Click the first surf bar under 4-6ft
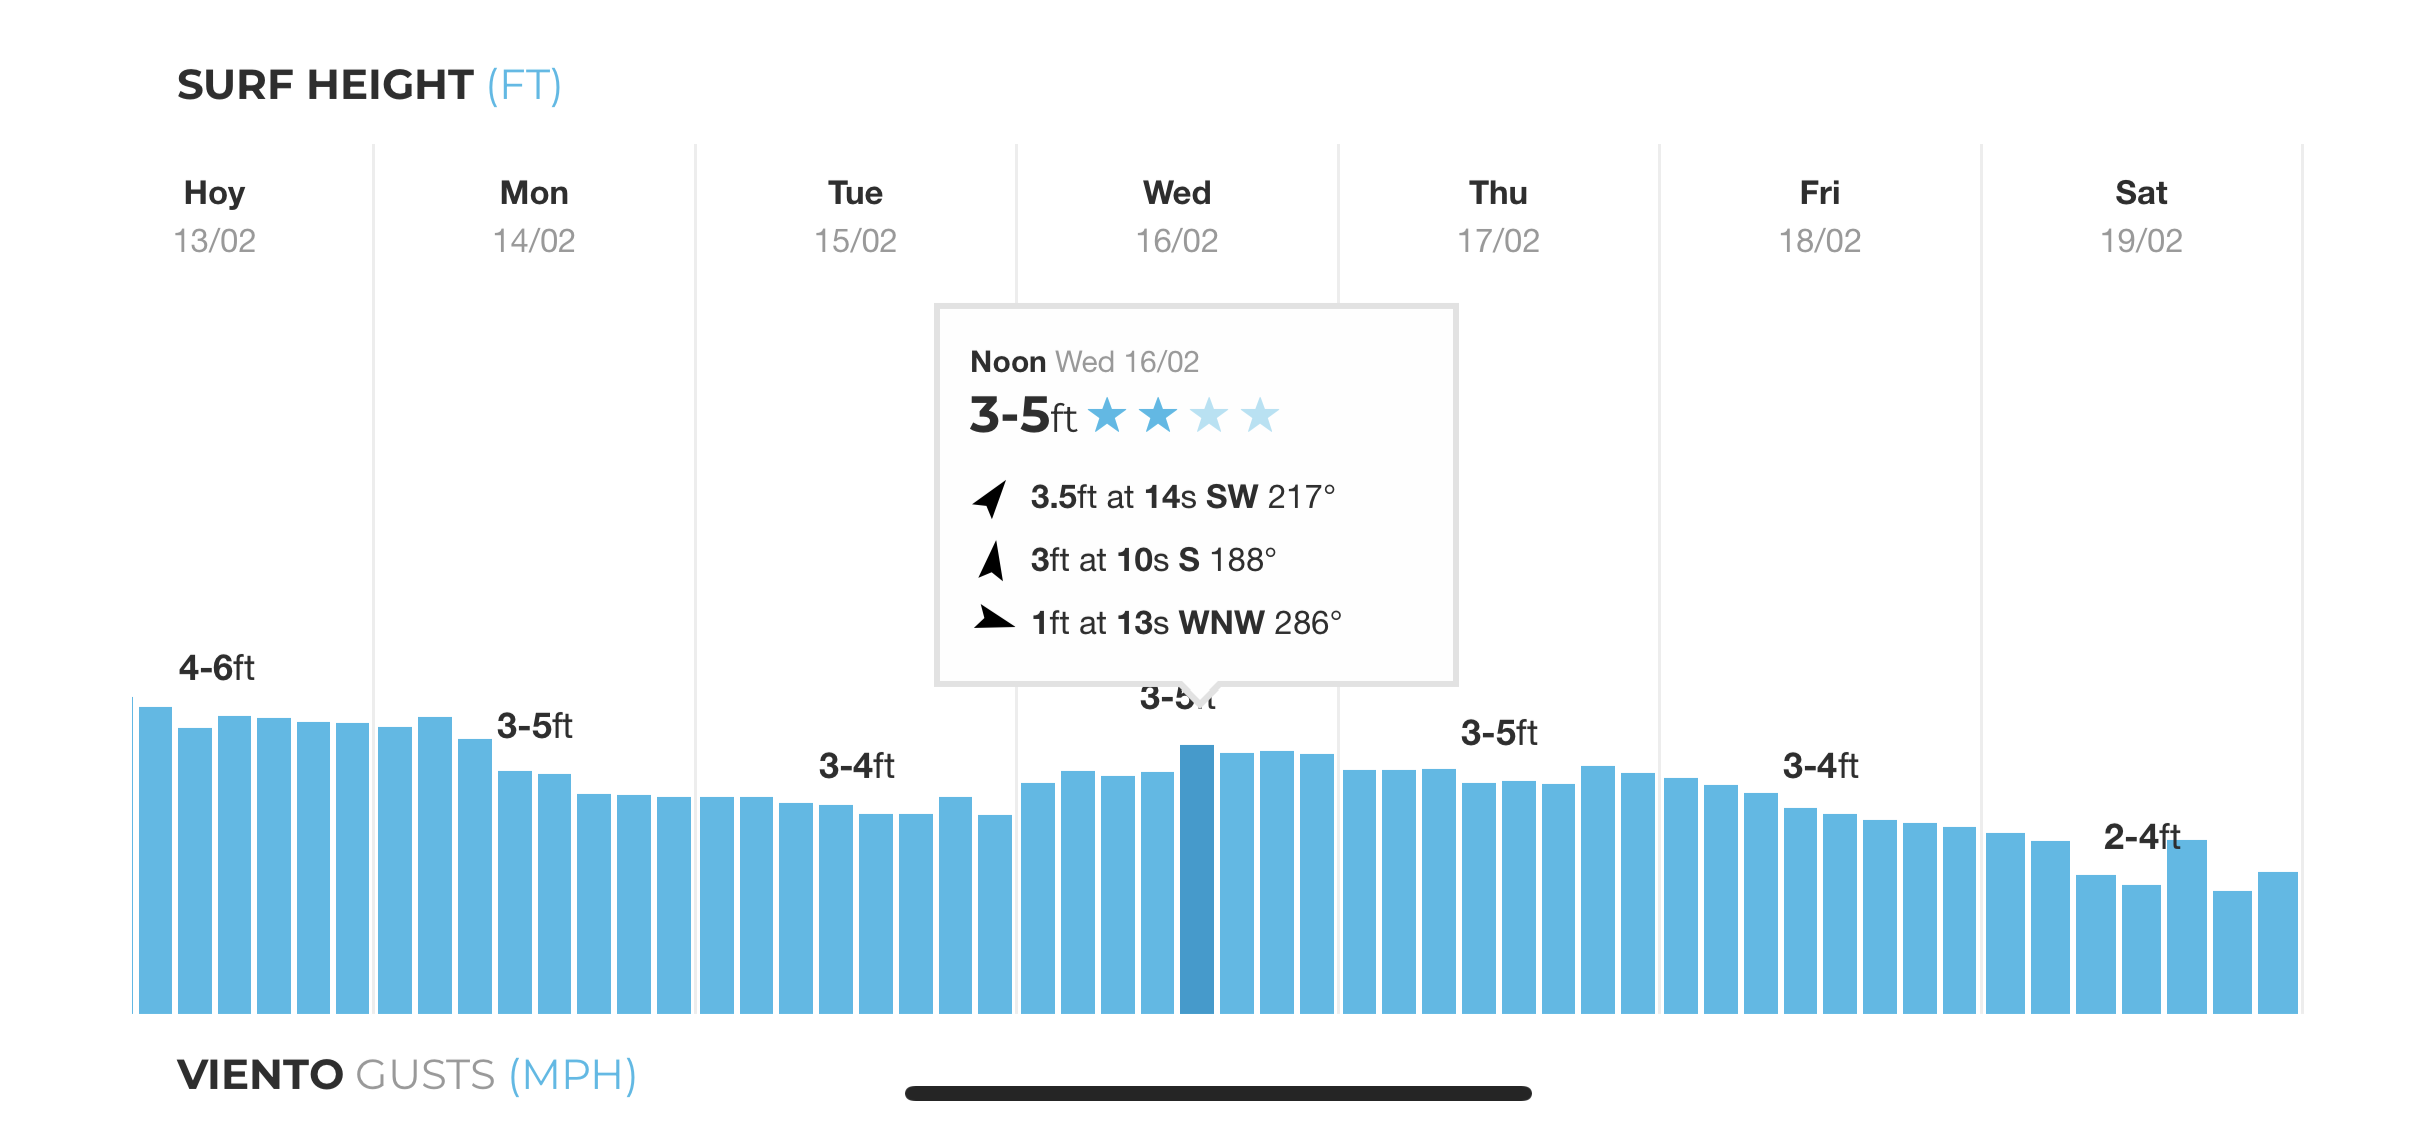2436x1125 pixels. point(155,860)
